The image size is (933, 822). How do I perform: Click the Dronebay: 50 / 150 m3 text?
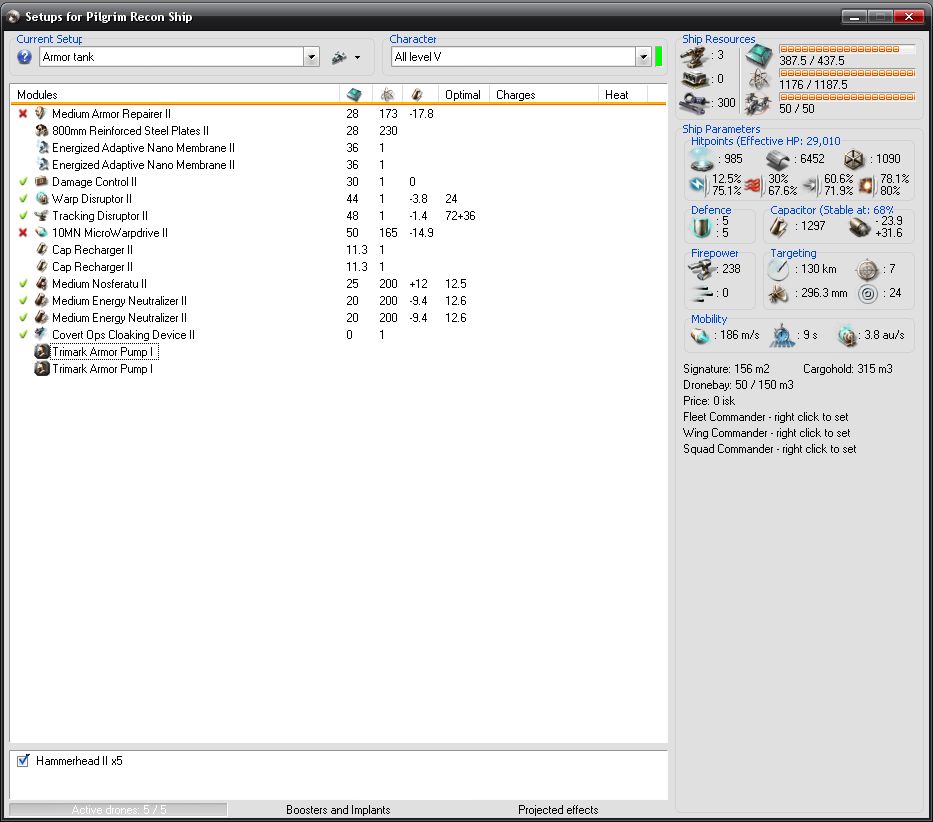(x=738, y=385)
